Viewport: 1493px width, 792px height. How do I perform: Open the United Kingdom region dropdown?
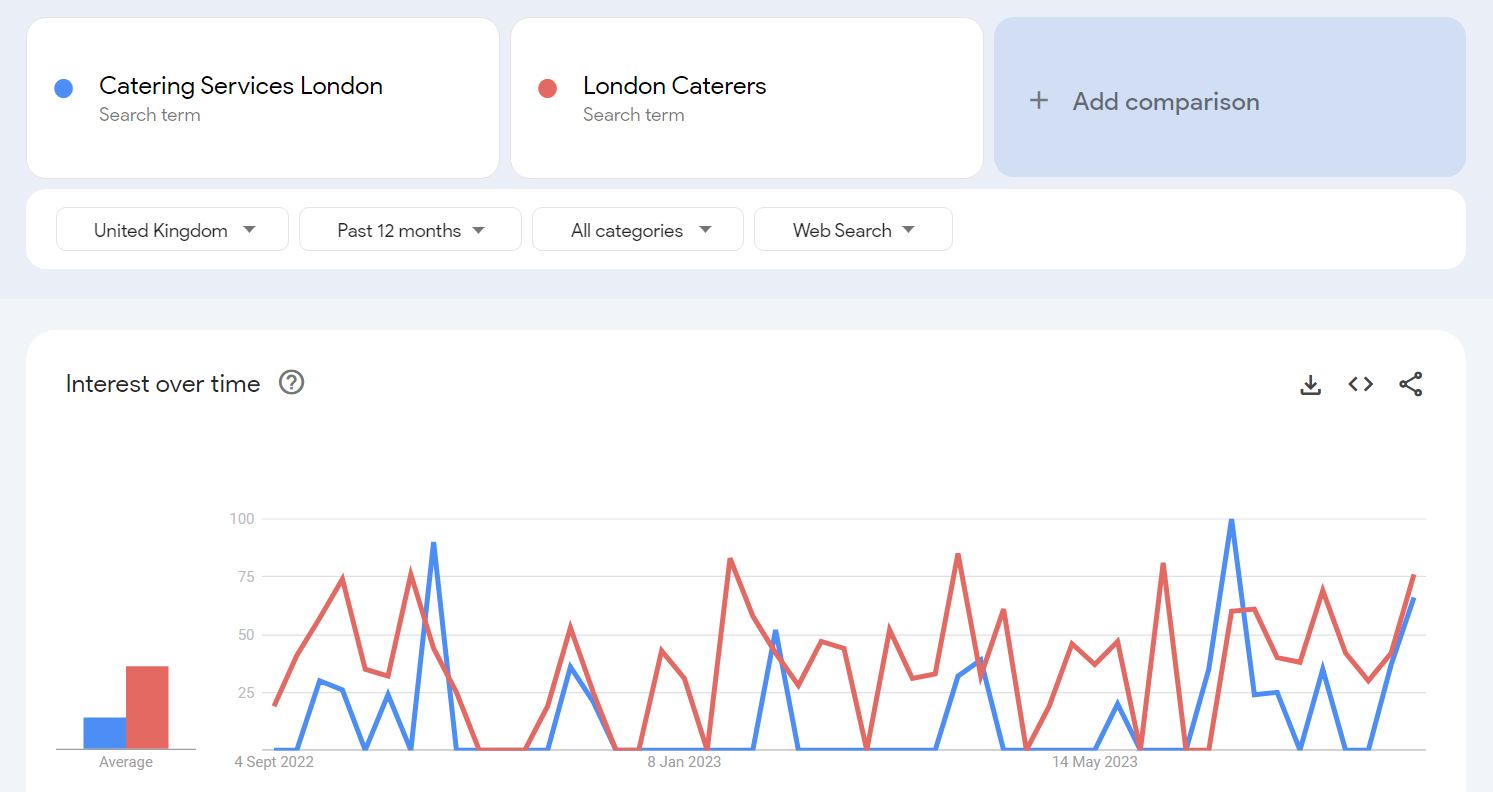pos(172,230)
